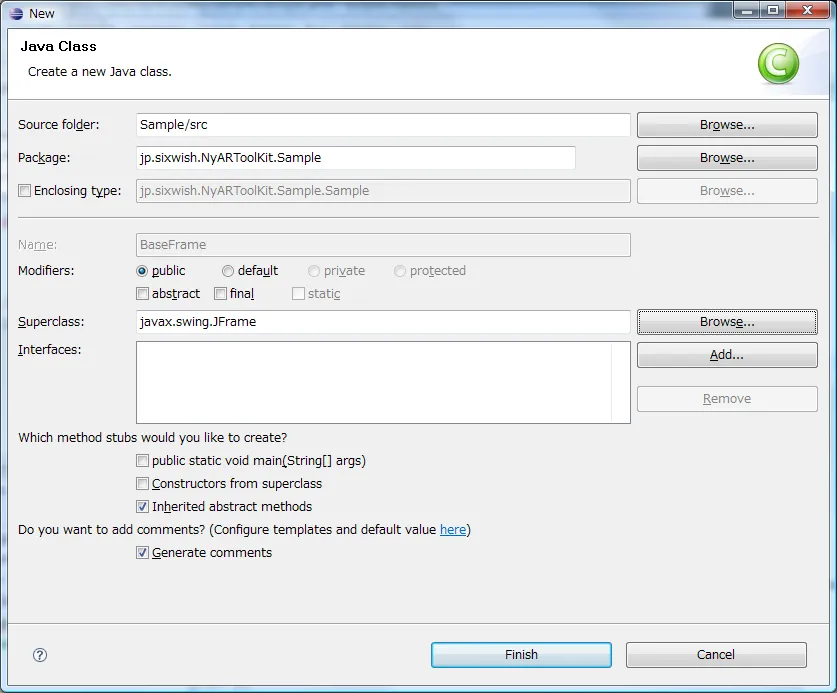The image size is (837, 693).
Task: Click the 'Create a new Java class.' description
Action: point(100,72)
